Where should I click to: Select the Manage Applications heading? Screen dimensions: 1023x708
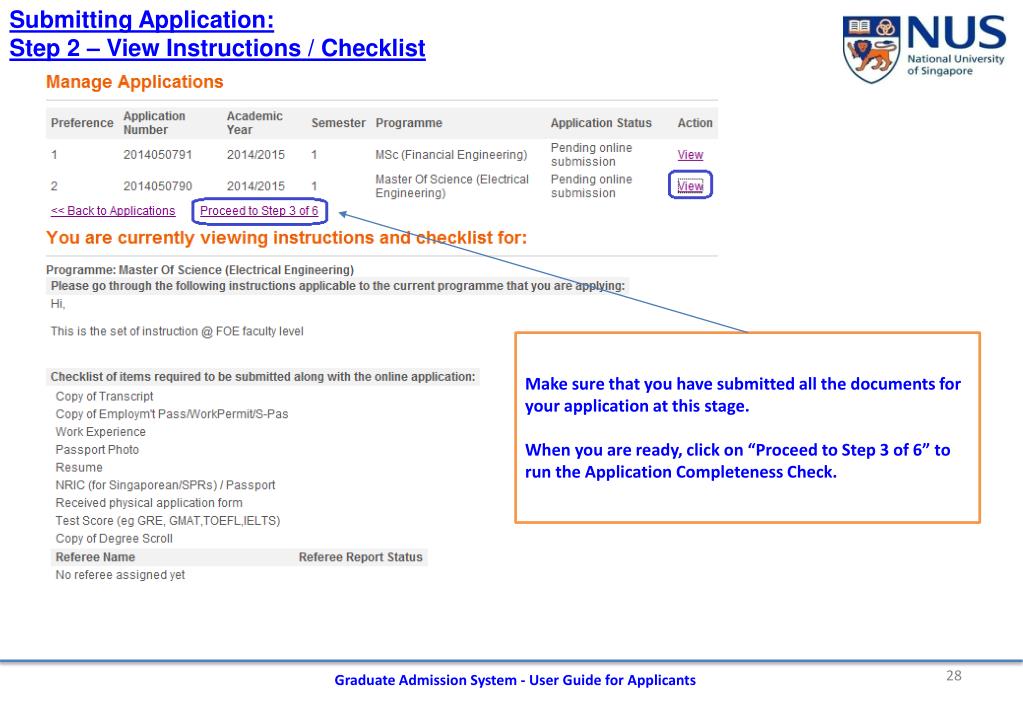(134, 82)
